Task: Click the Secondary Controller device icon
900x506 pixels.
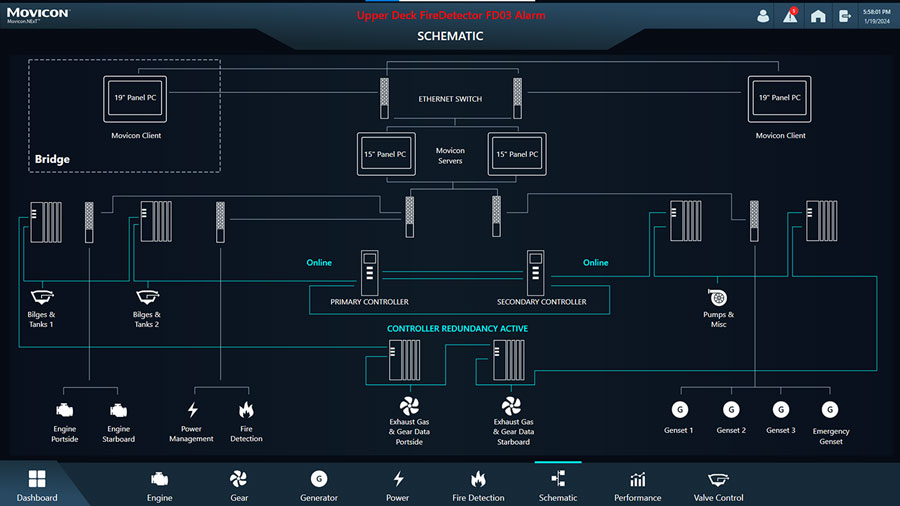Action: 536,273
